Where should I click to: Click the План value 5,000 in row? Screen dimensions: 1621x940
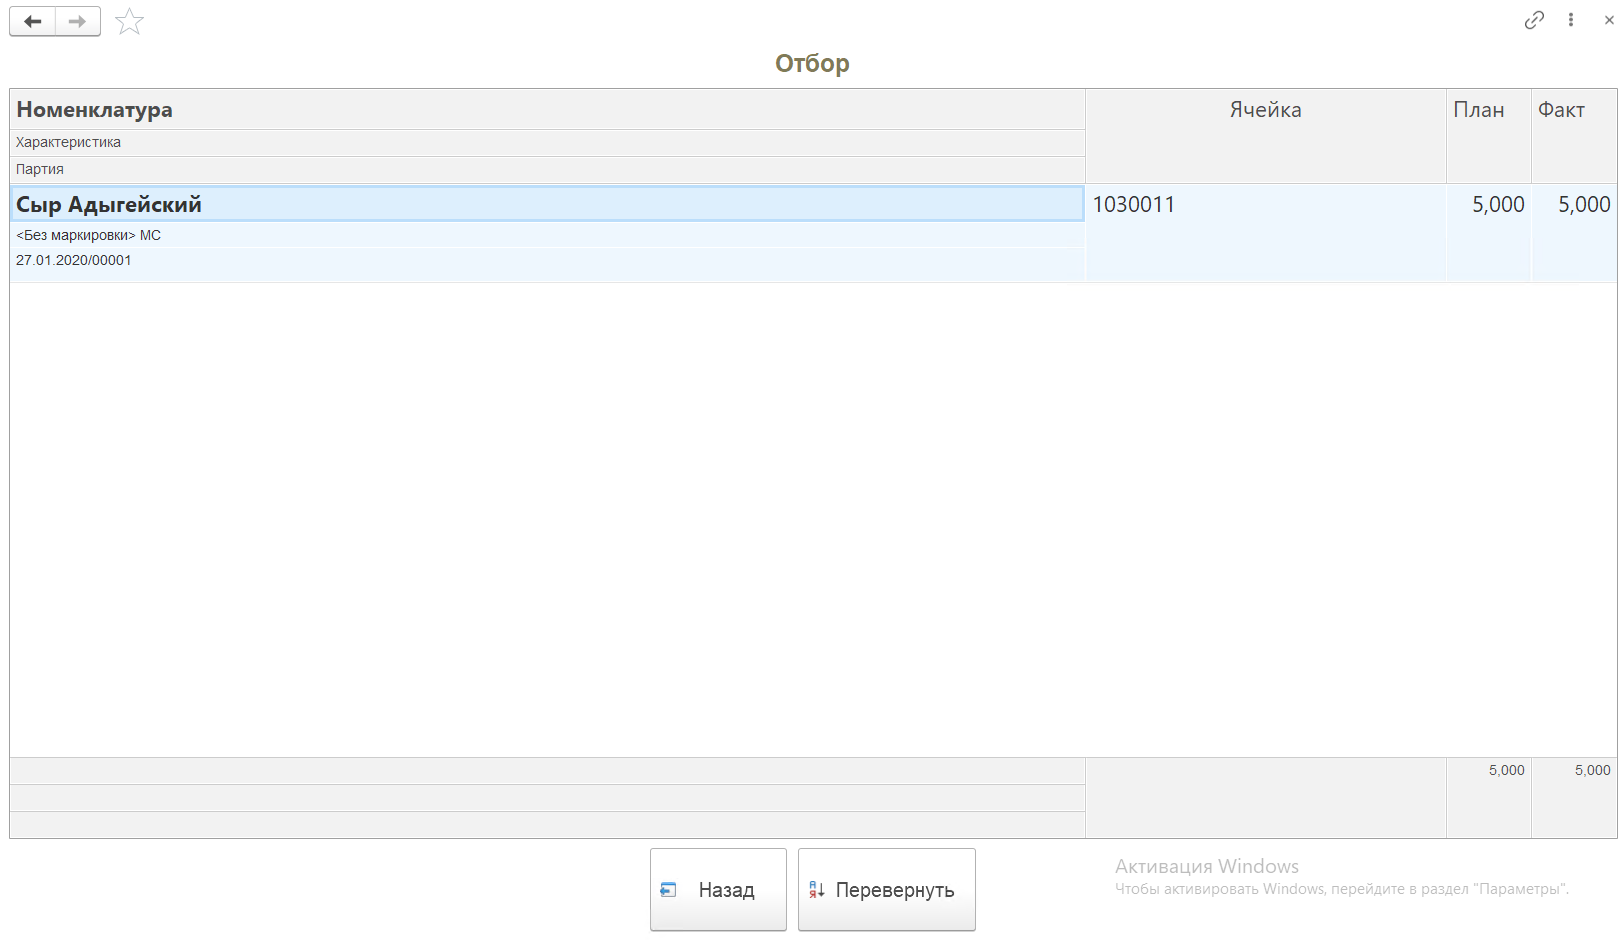point(1497,204)
